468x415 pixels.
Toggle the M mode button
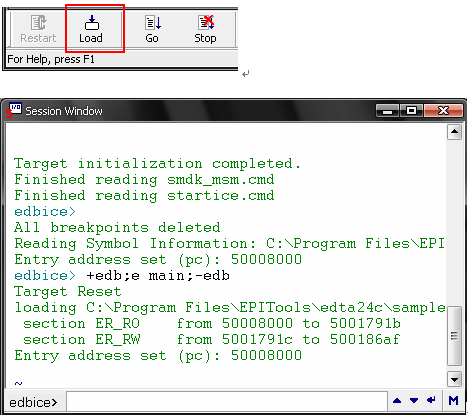click(x=453, y=400)
